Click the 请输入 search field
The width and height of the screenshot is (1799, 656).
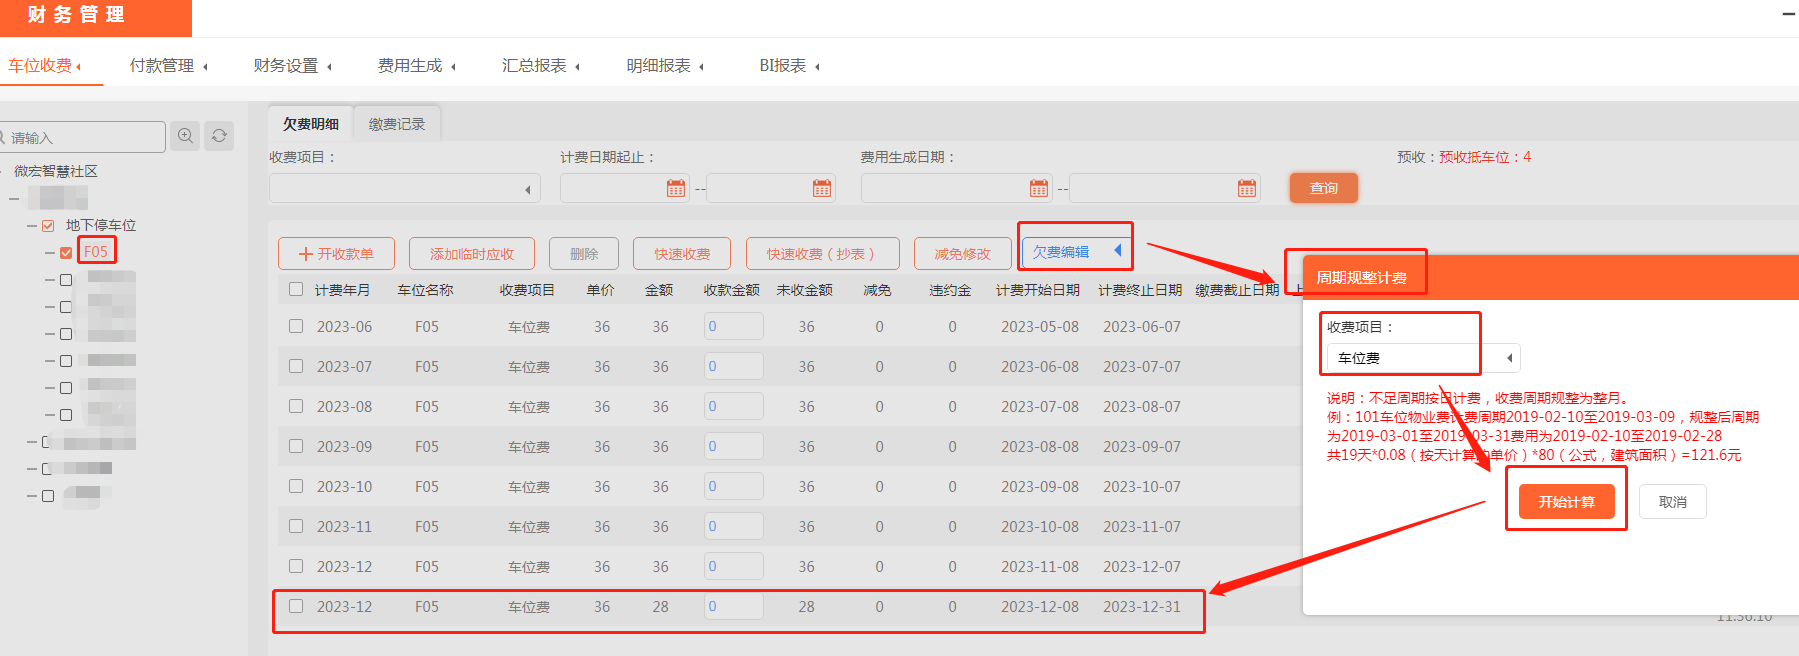(84, 137)
